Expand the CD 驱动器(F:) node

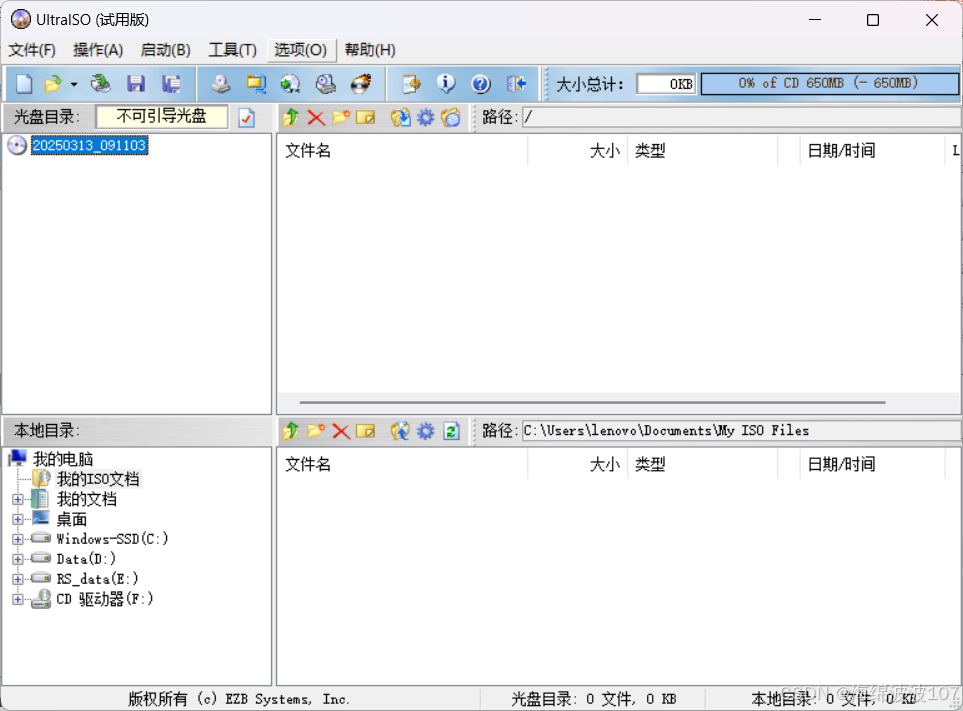click(18, 599)
